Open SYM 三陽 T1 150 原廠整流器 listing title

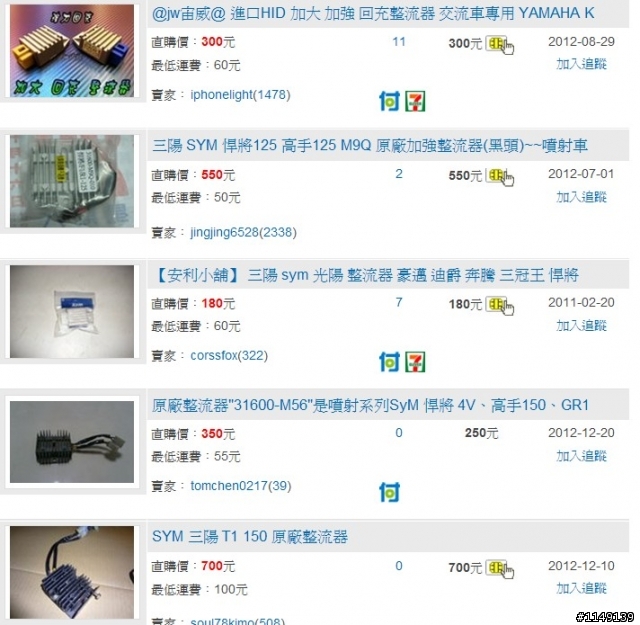tap(250, 536)
